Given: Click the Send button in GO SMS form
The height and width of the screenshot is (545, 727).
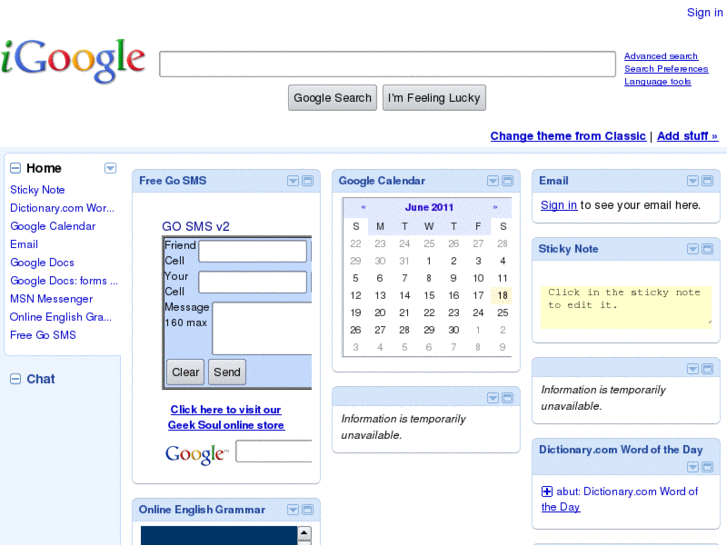Looking at the screenshot, I should point(227,372).
